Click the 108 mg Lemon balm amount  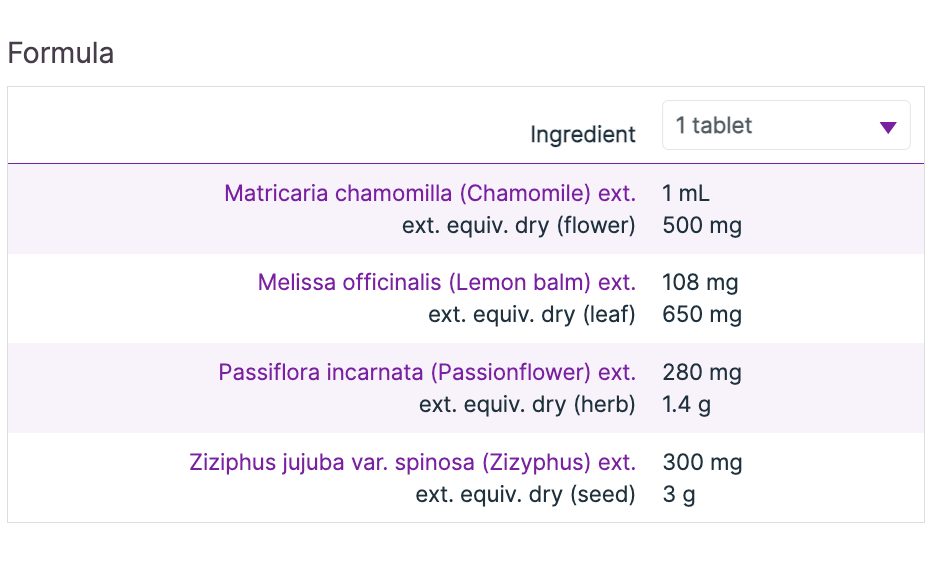700,283
